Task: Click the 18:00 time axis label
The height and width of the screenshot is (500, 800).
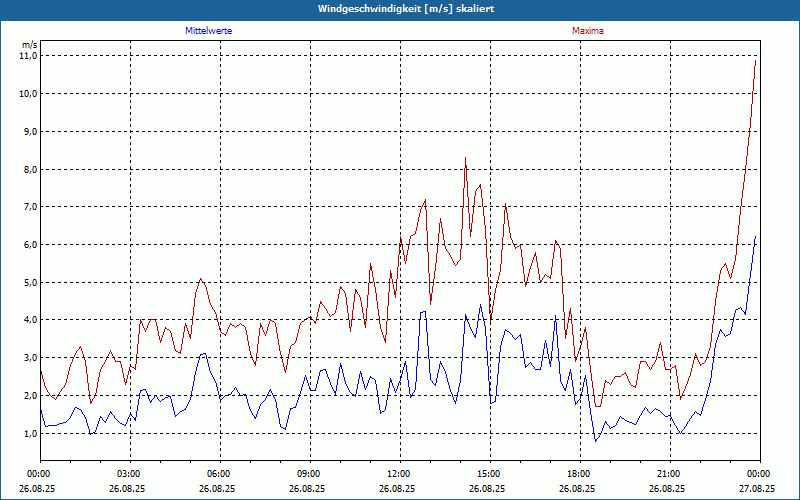Action: (580, 474)
